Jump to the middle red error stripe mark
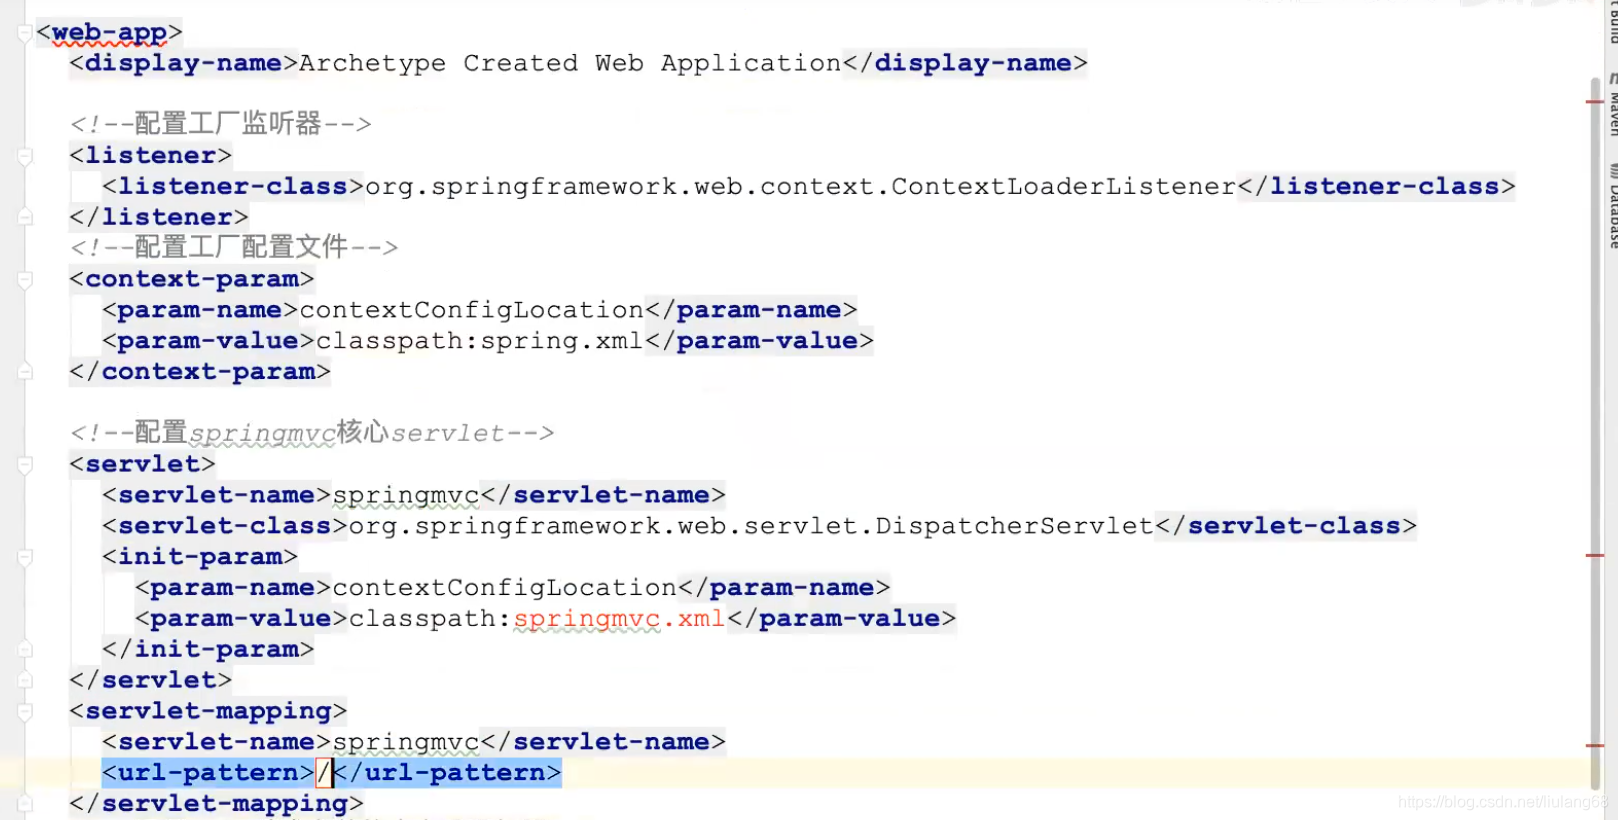 coord(1595,555)
